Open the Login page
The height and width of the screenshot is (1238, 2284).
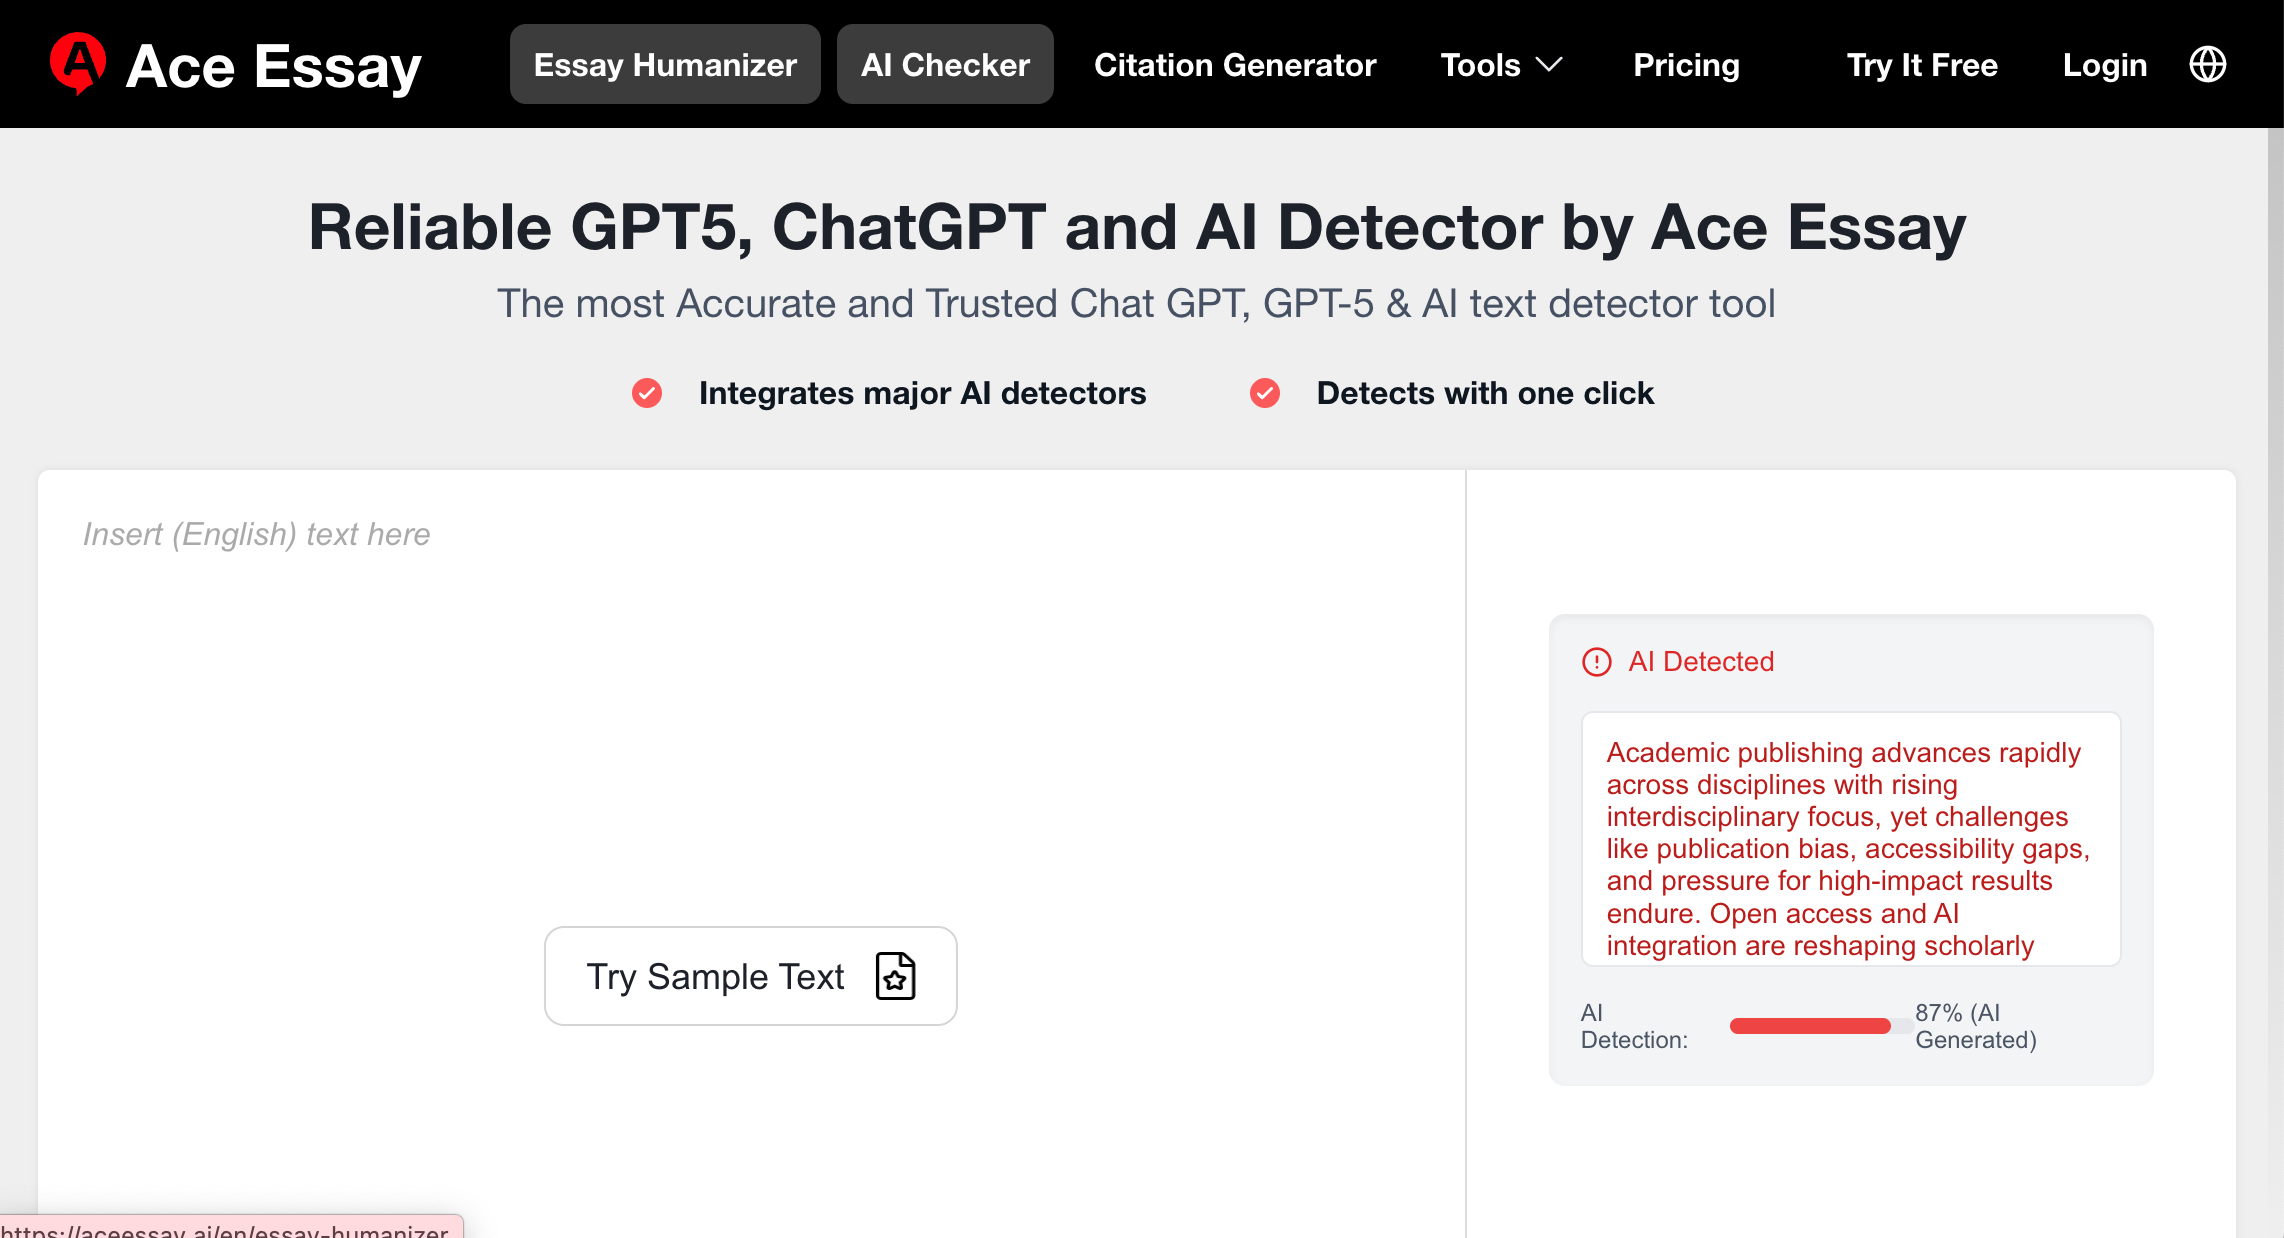[x=2105, y=65]
